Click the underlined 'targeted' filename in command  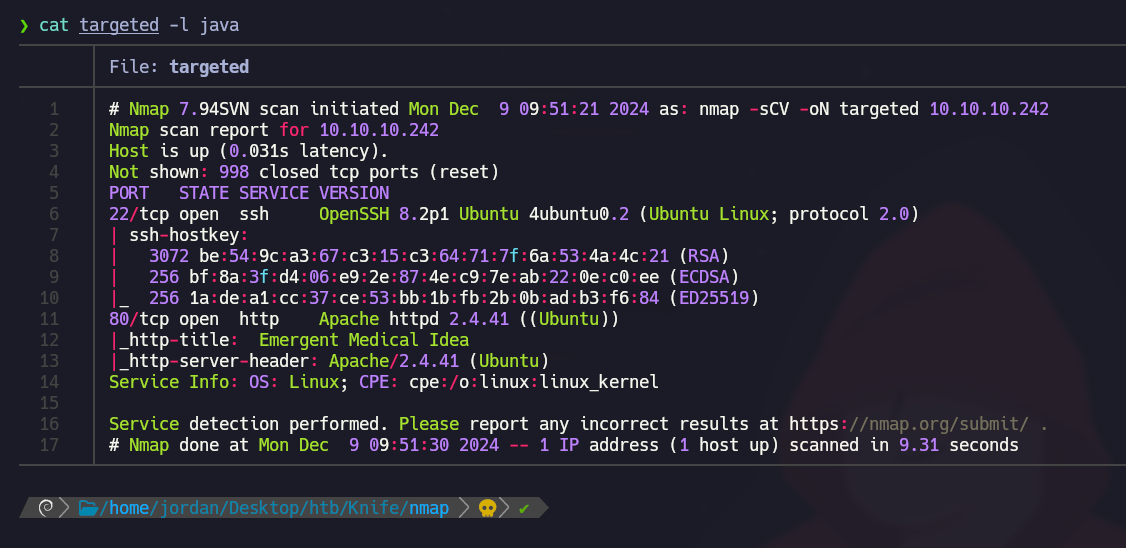click(x=119, y=26)
